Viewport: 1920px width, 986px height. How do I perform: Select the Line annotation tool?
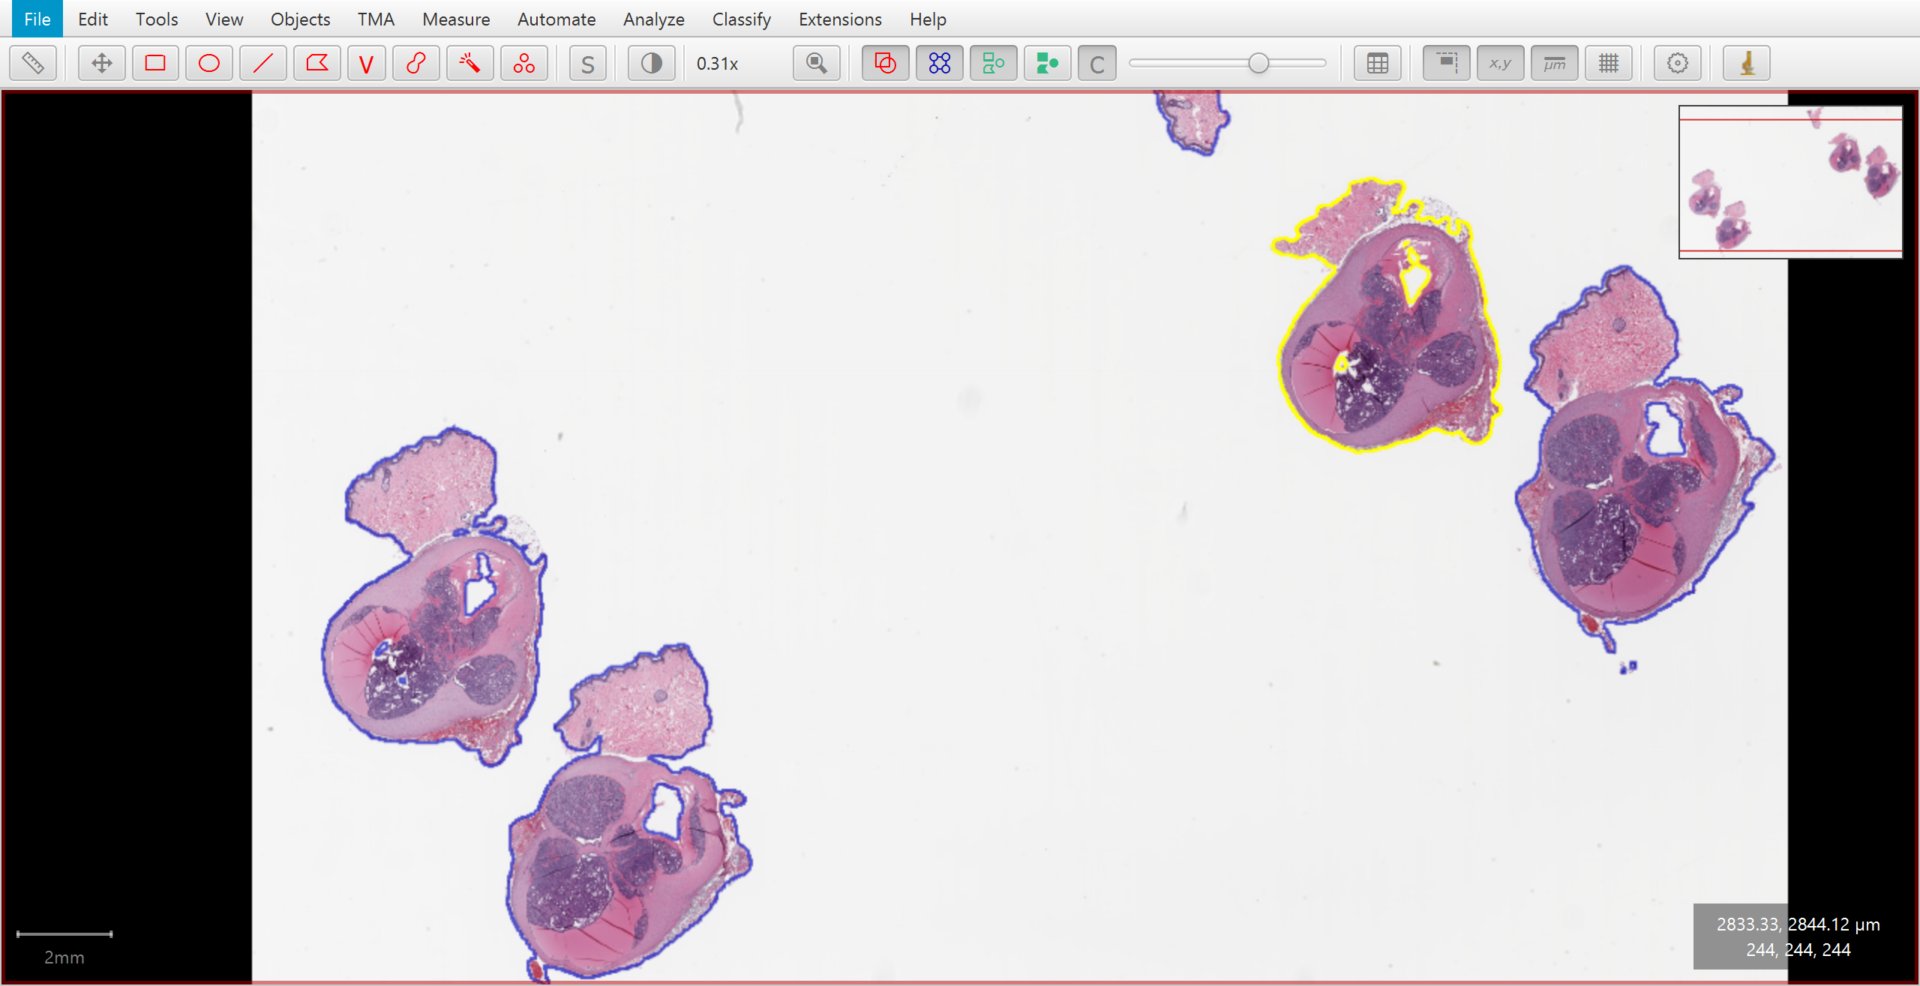coord(263,63)
